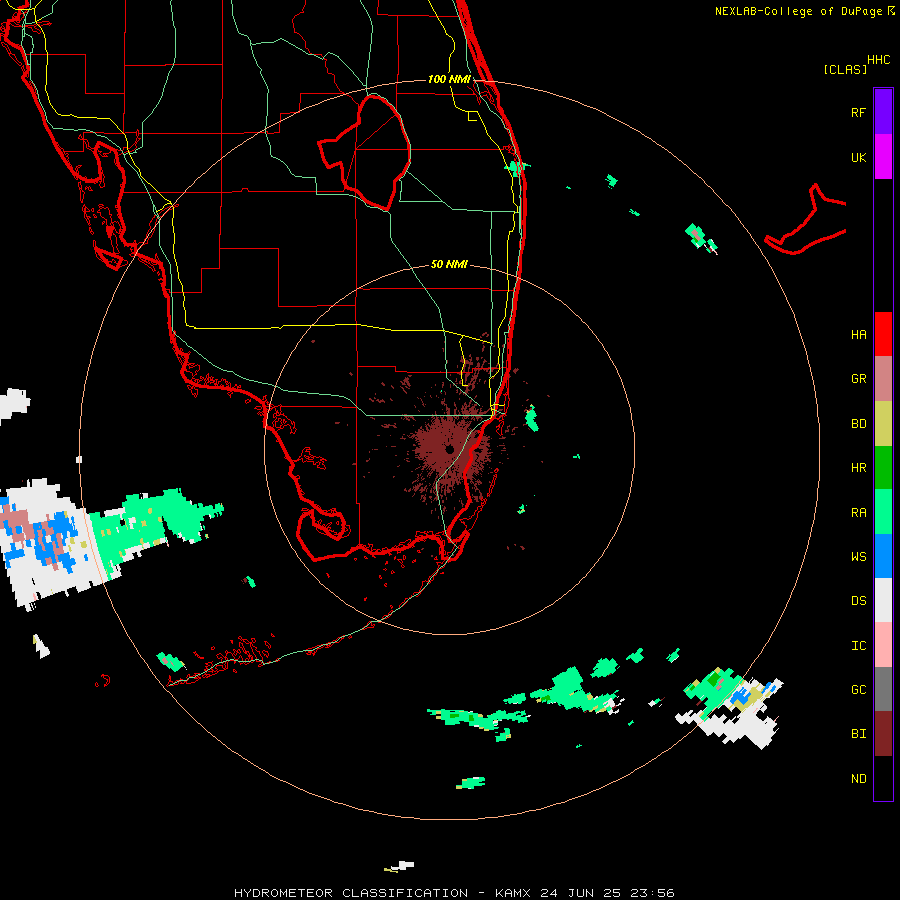Click the 'GC' legend label
Screen dimensions: 900x900
coord(859,690)
